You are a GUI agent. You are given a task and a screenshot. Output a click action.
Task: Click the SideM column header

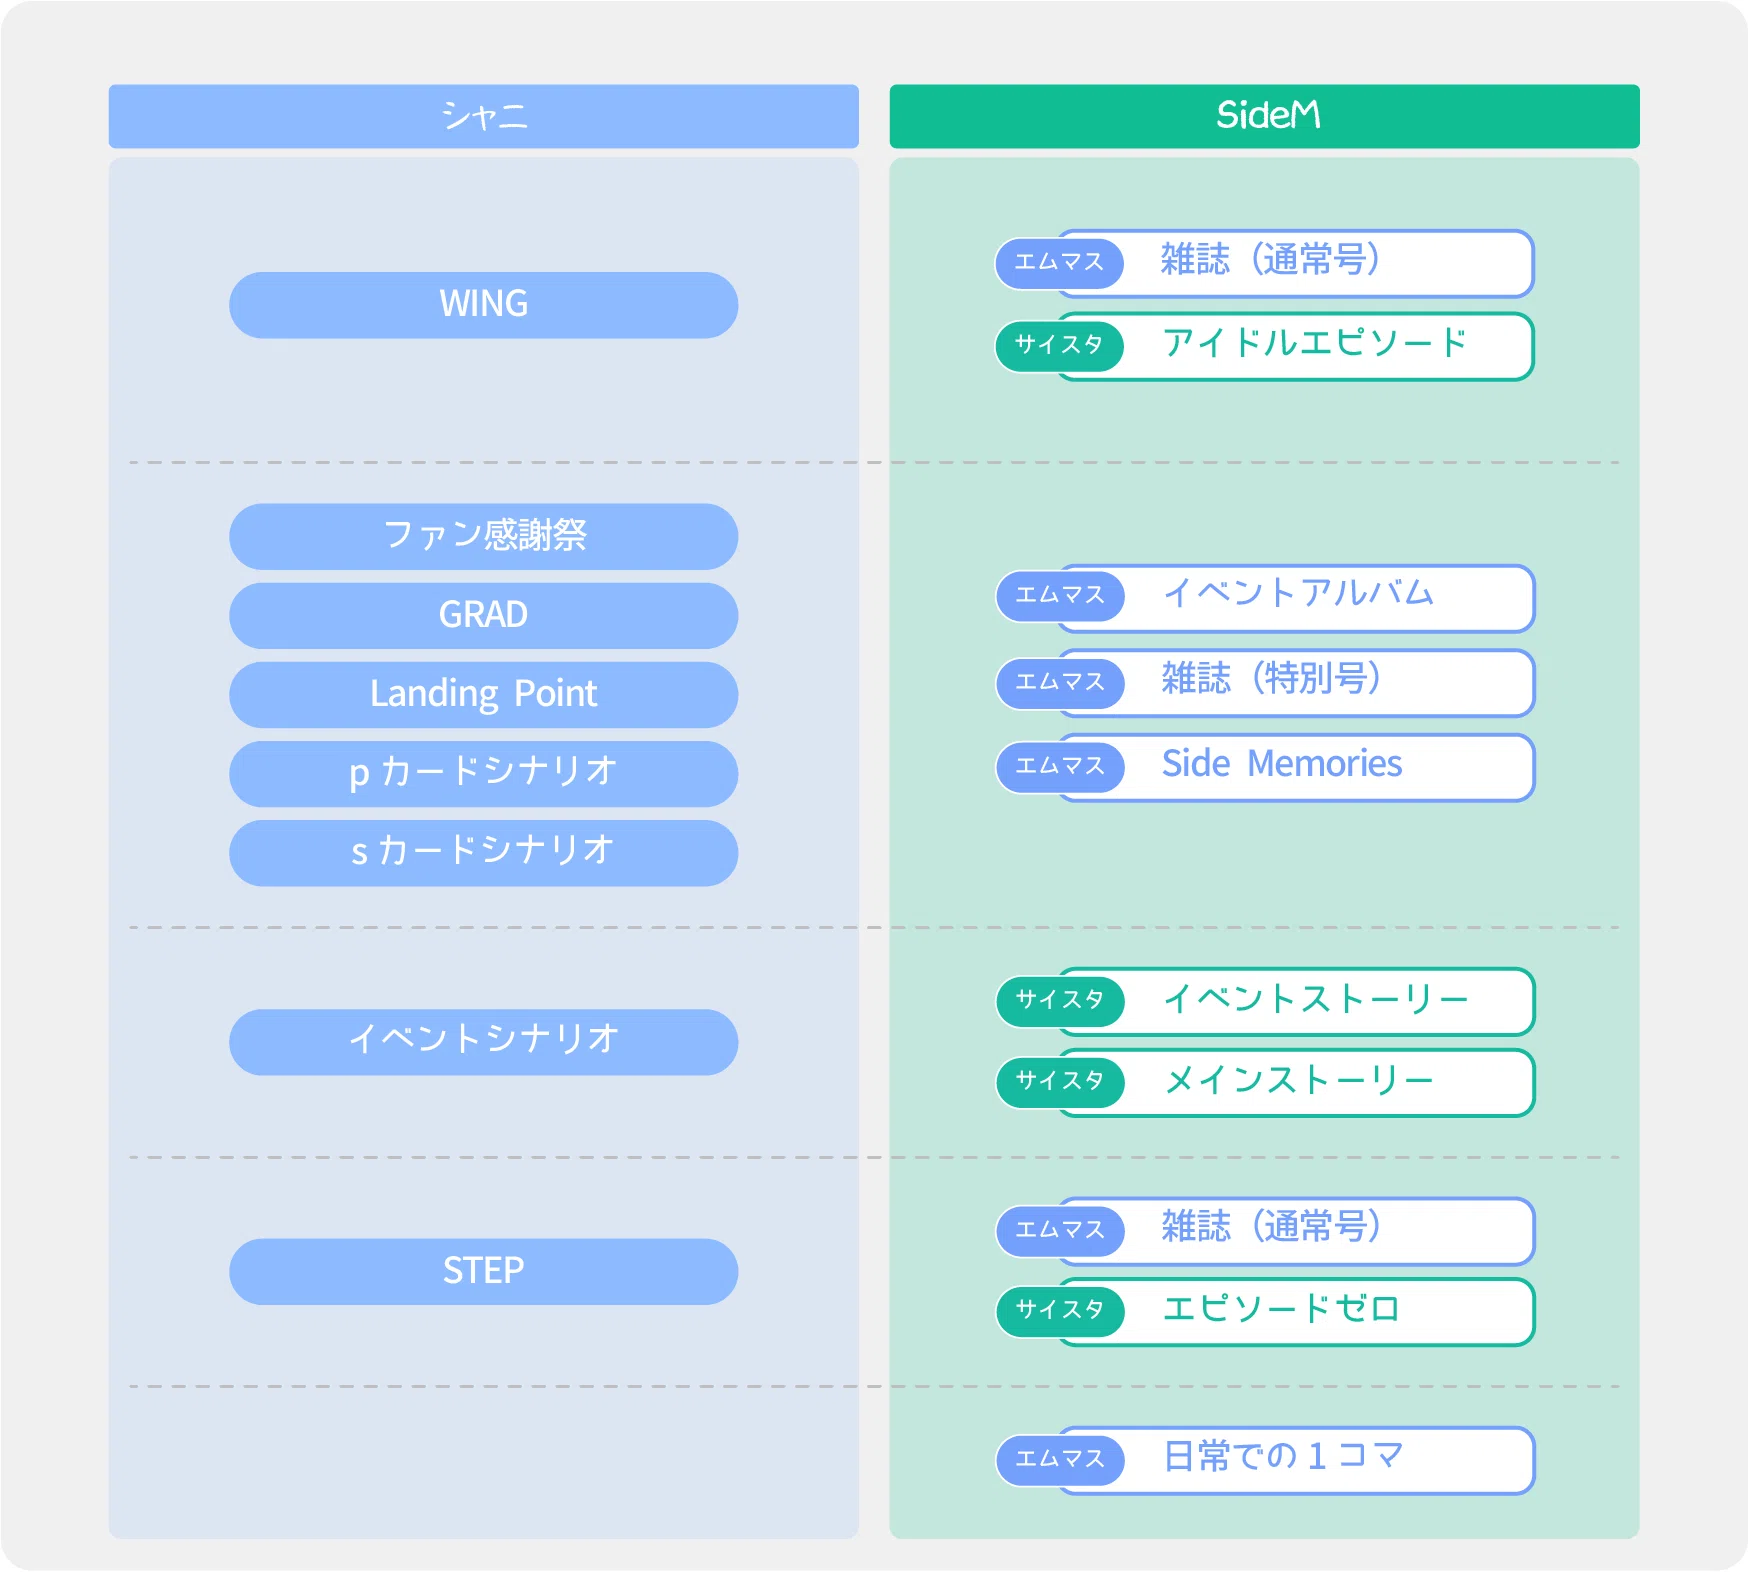click(x=1264, y=116)
